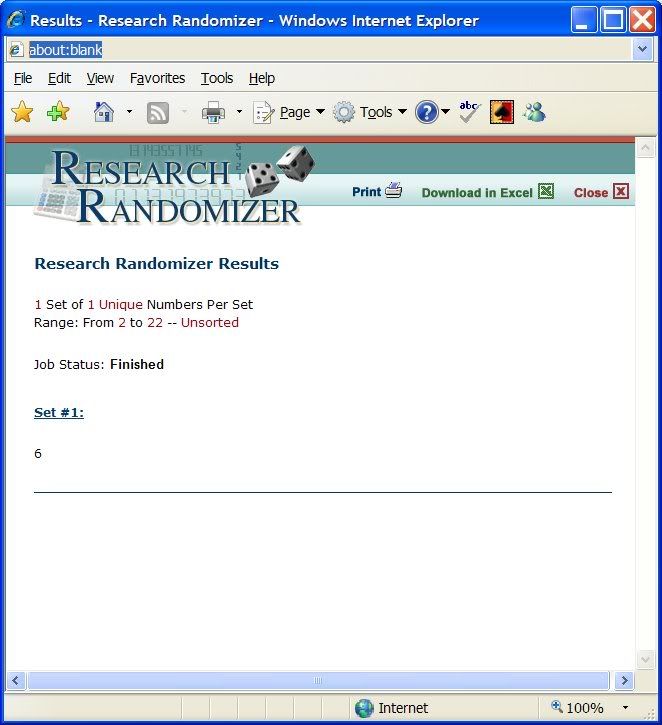This screenshot has height=725, width=662.
Task: Click the Internet zone globe in status bar
Action: (x=364, y=708)
